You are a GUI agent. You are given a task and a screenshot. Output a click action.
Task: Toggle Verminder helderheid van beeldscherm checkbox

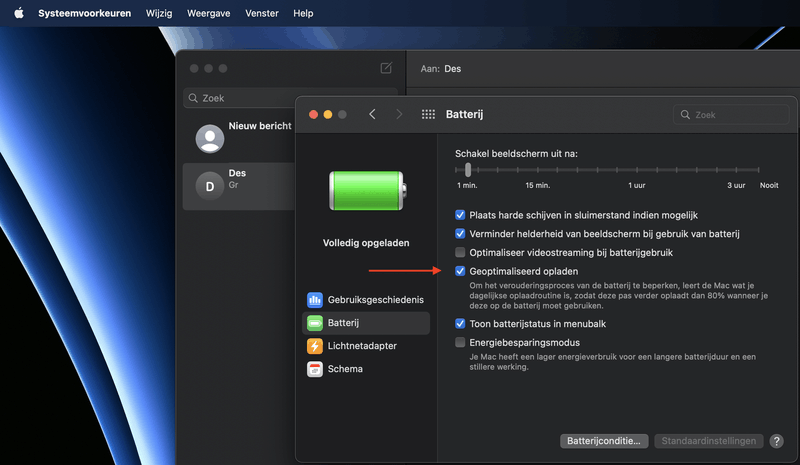click(x=460, y=234)
